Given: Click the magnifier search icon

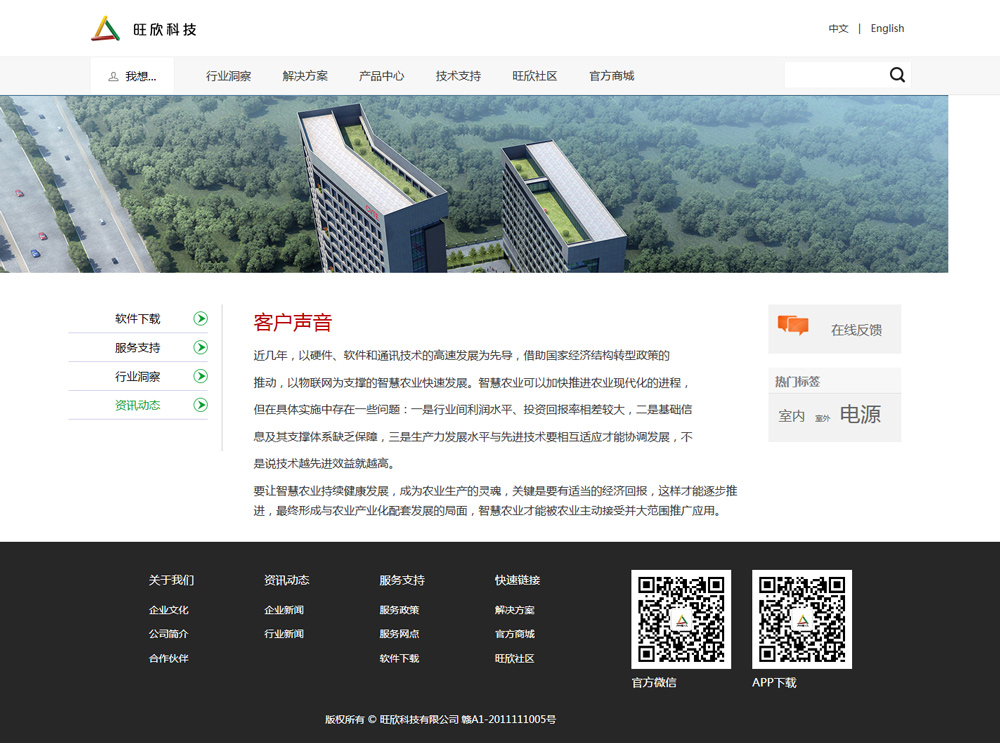Looking at the screenshot, I should click(x=897, y=75).
